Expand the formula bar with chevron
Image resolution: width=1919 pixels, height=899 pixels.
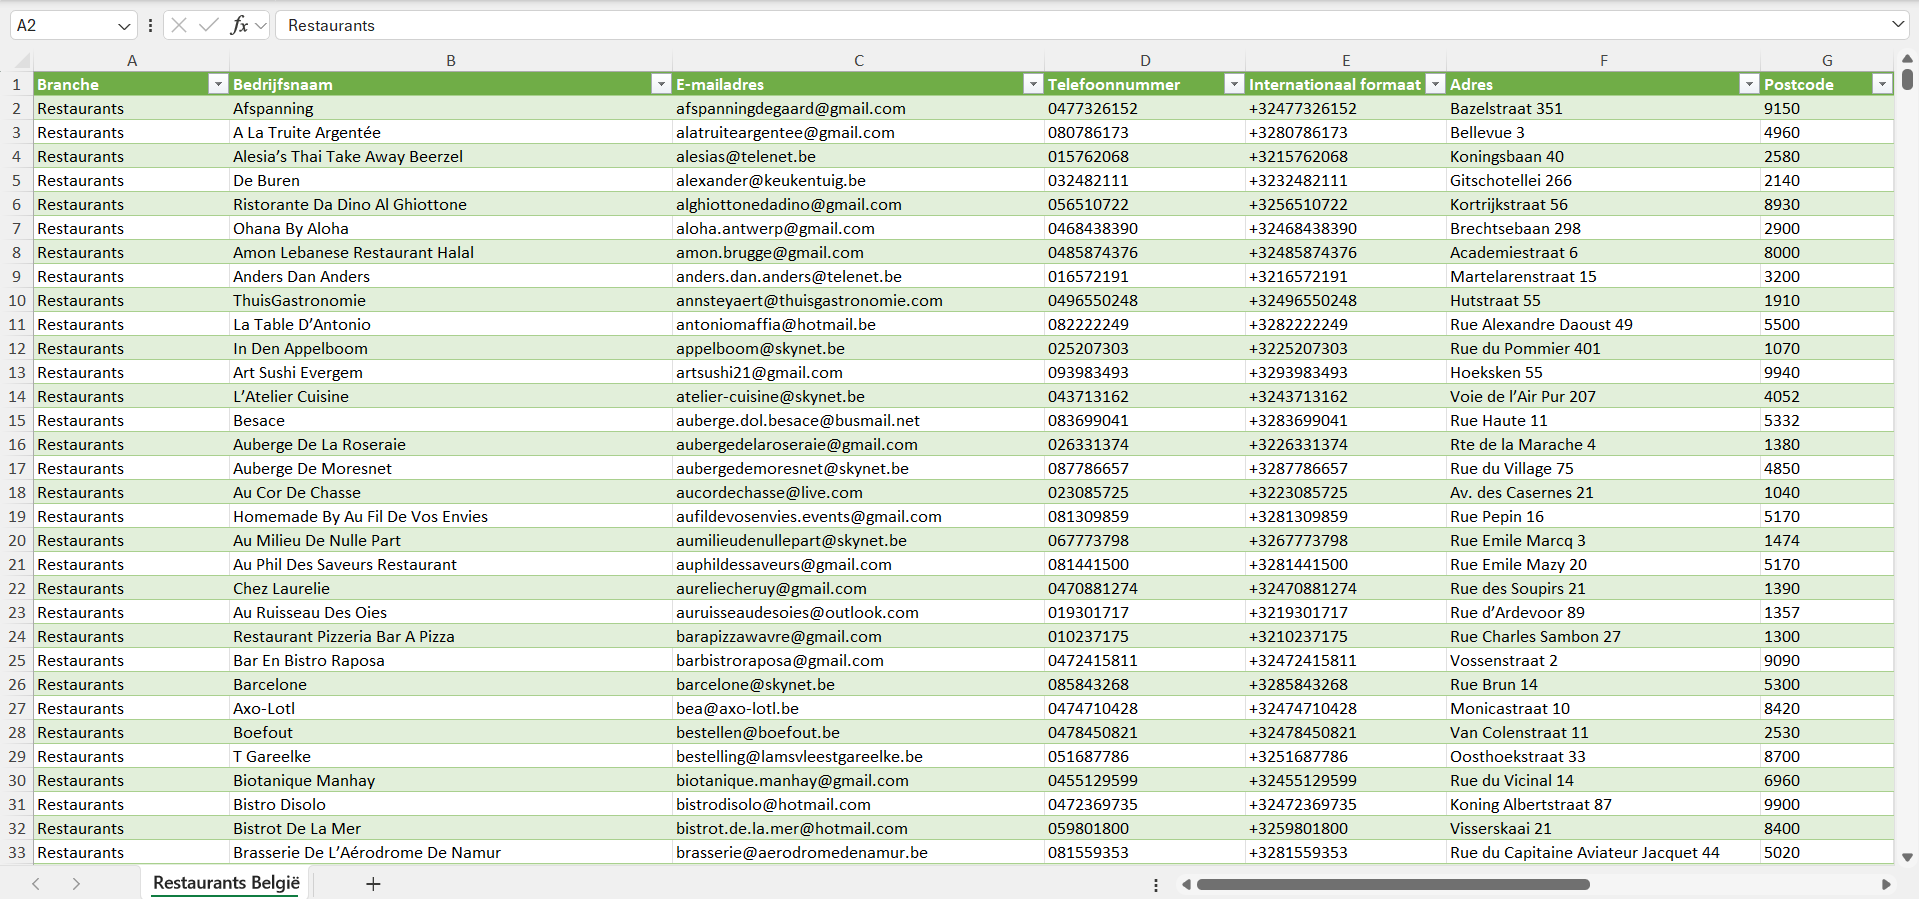point(1897,25)
